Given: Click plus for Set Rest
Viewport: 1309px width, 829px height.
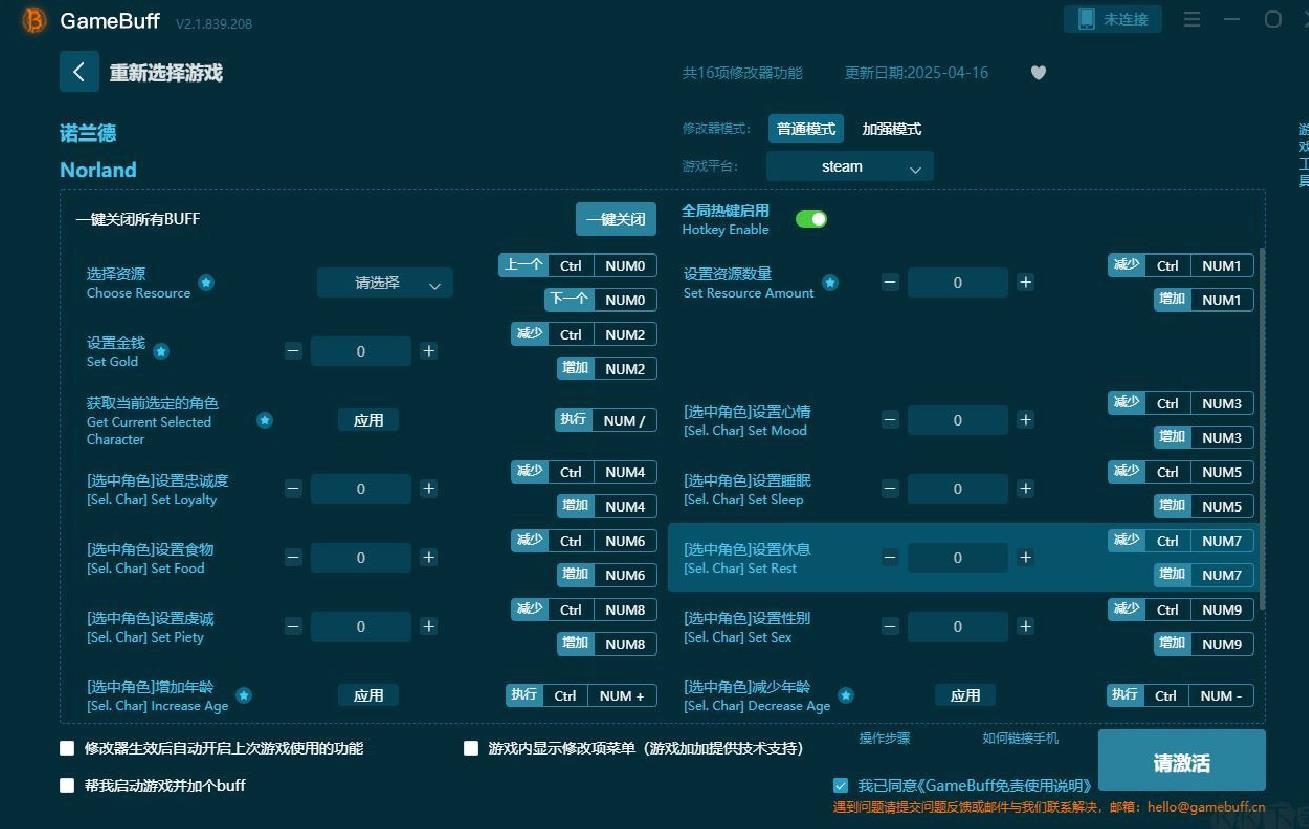Looking at the screenshot, I should tap(1026, 557).
